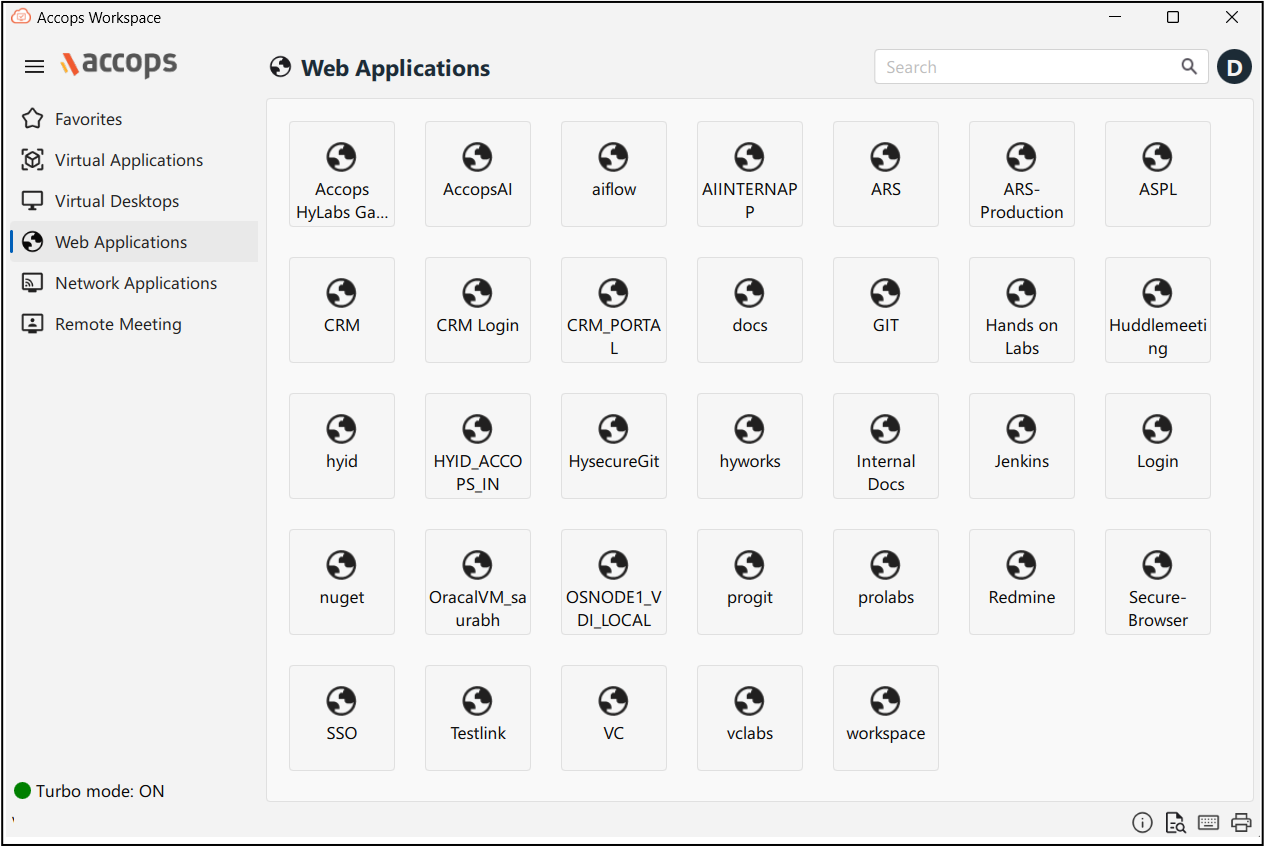Launch ARS-Production web app

1022,174
